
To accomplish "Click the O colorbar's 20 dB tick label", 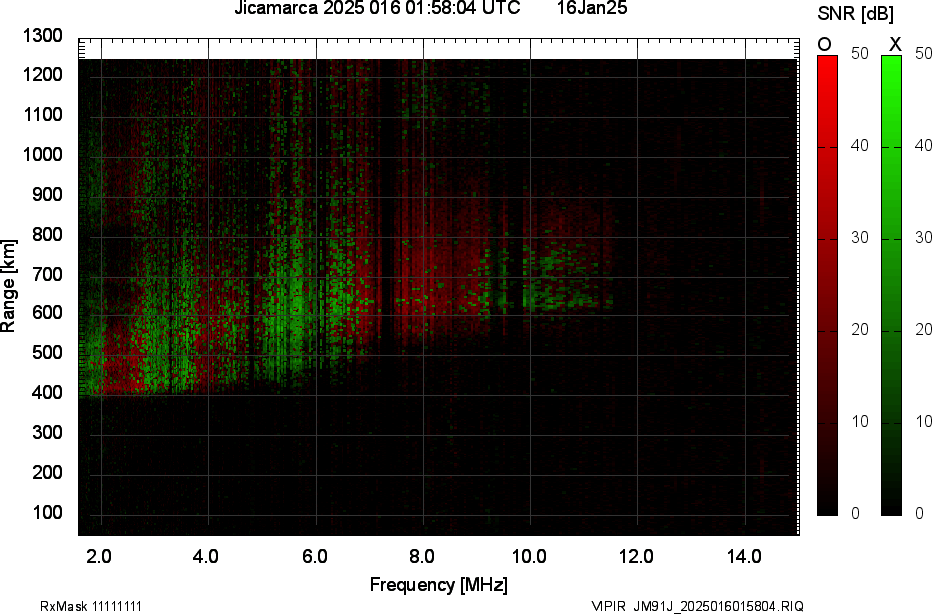I will [x=859, y=330].
